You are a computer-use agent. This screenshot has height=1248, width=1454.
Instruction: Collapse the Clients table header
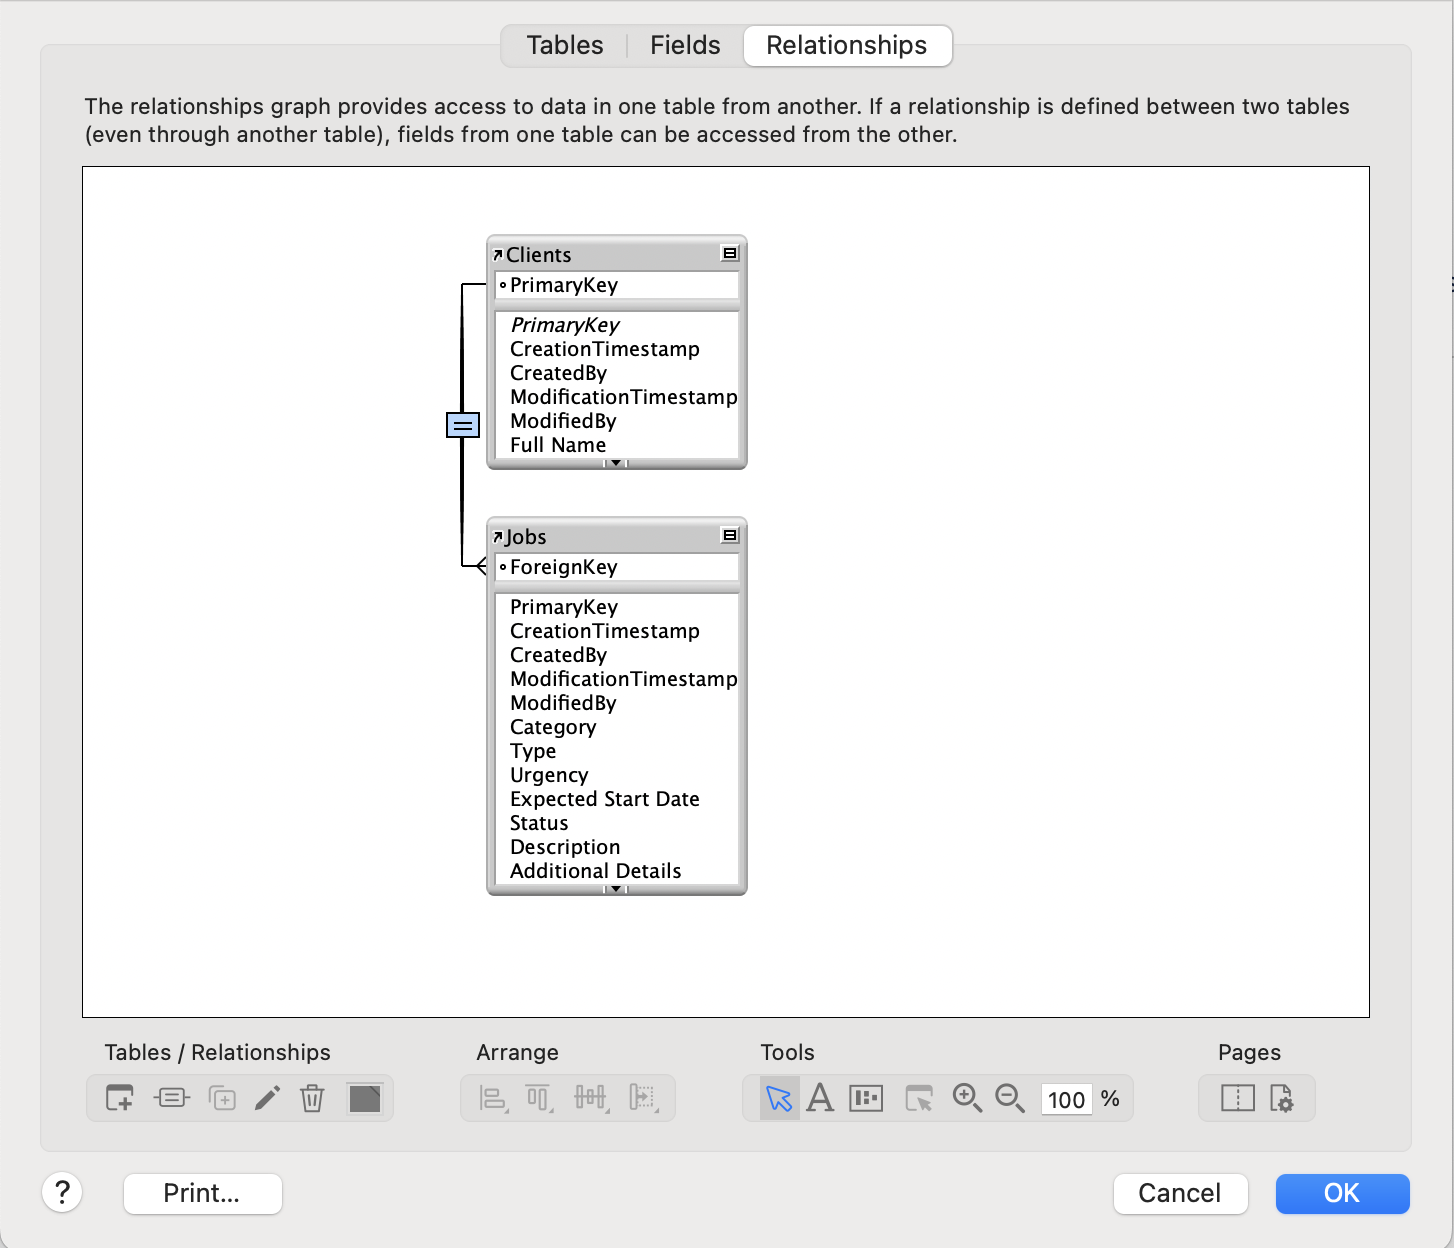pos(729,253)
